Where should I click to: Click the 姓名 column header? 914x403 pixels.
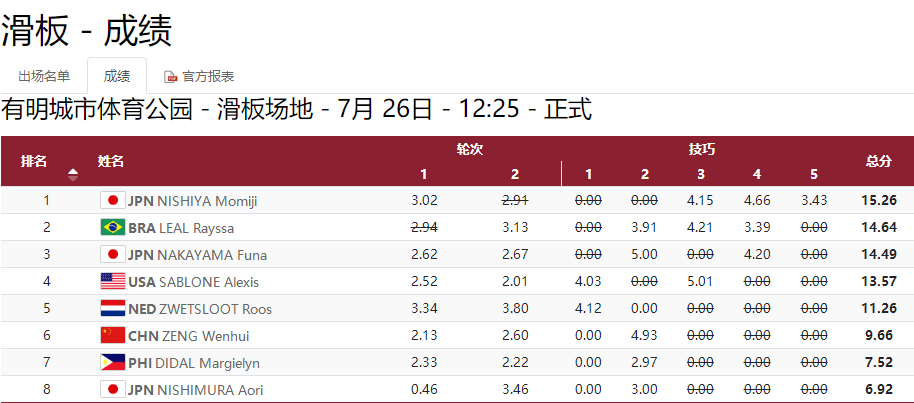pos(111,162)
